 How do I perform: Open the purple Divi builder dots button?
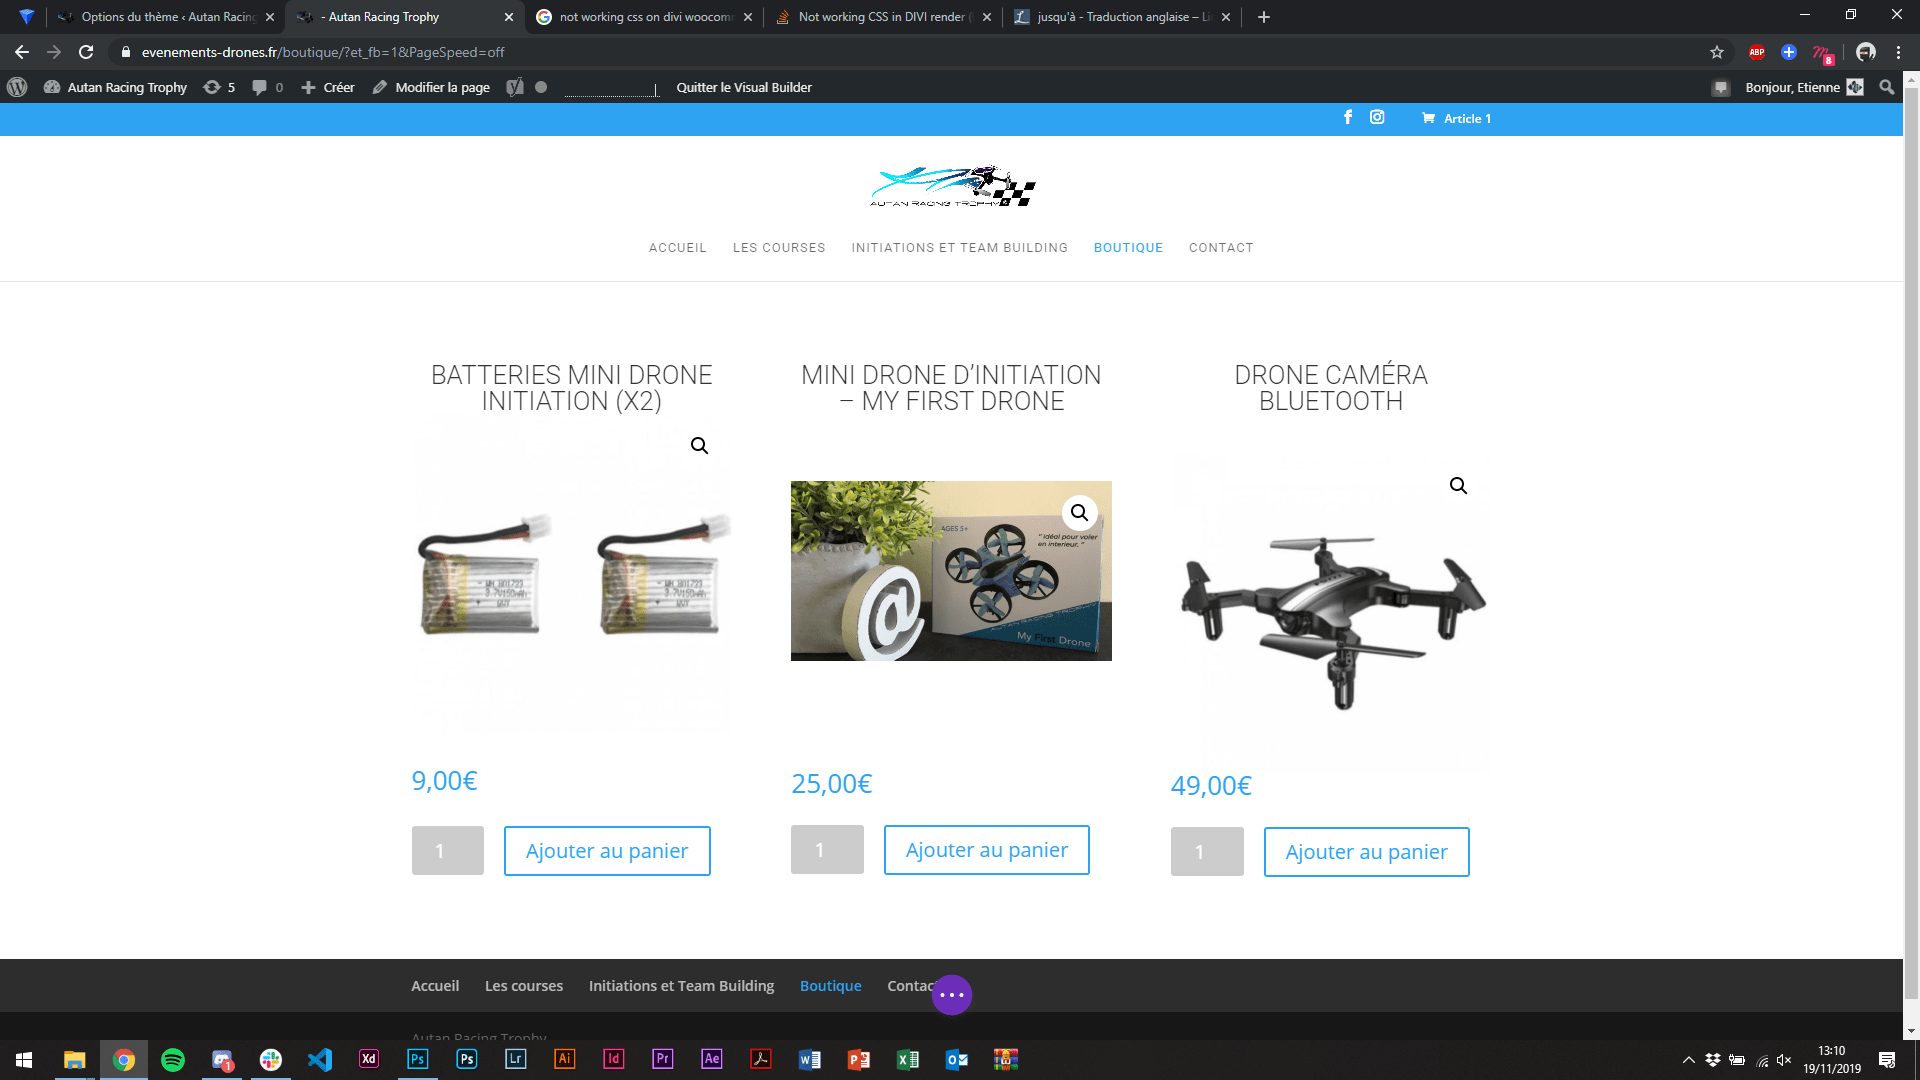(x=951, y=995)
